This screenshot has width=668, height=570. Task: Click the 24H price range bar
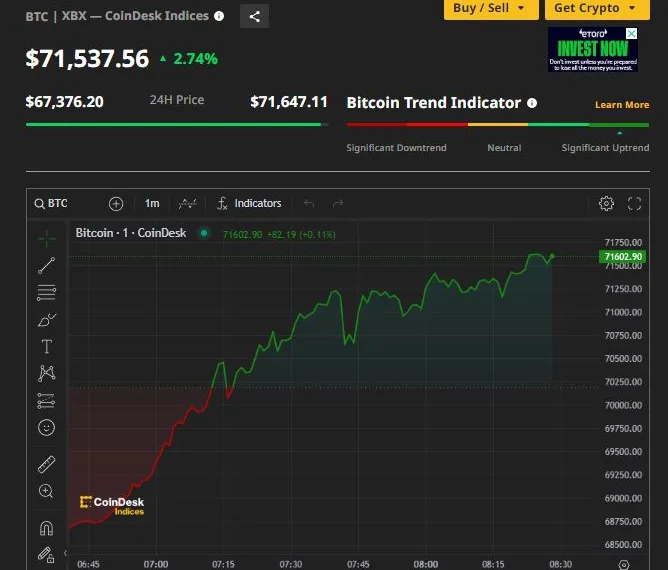point(177,125)
